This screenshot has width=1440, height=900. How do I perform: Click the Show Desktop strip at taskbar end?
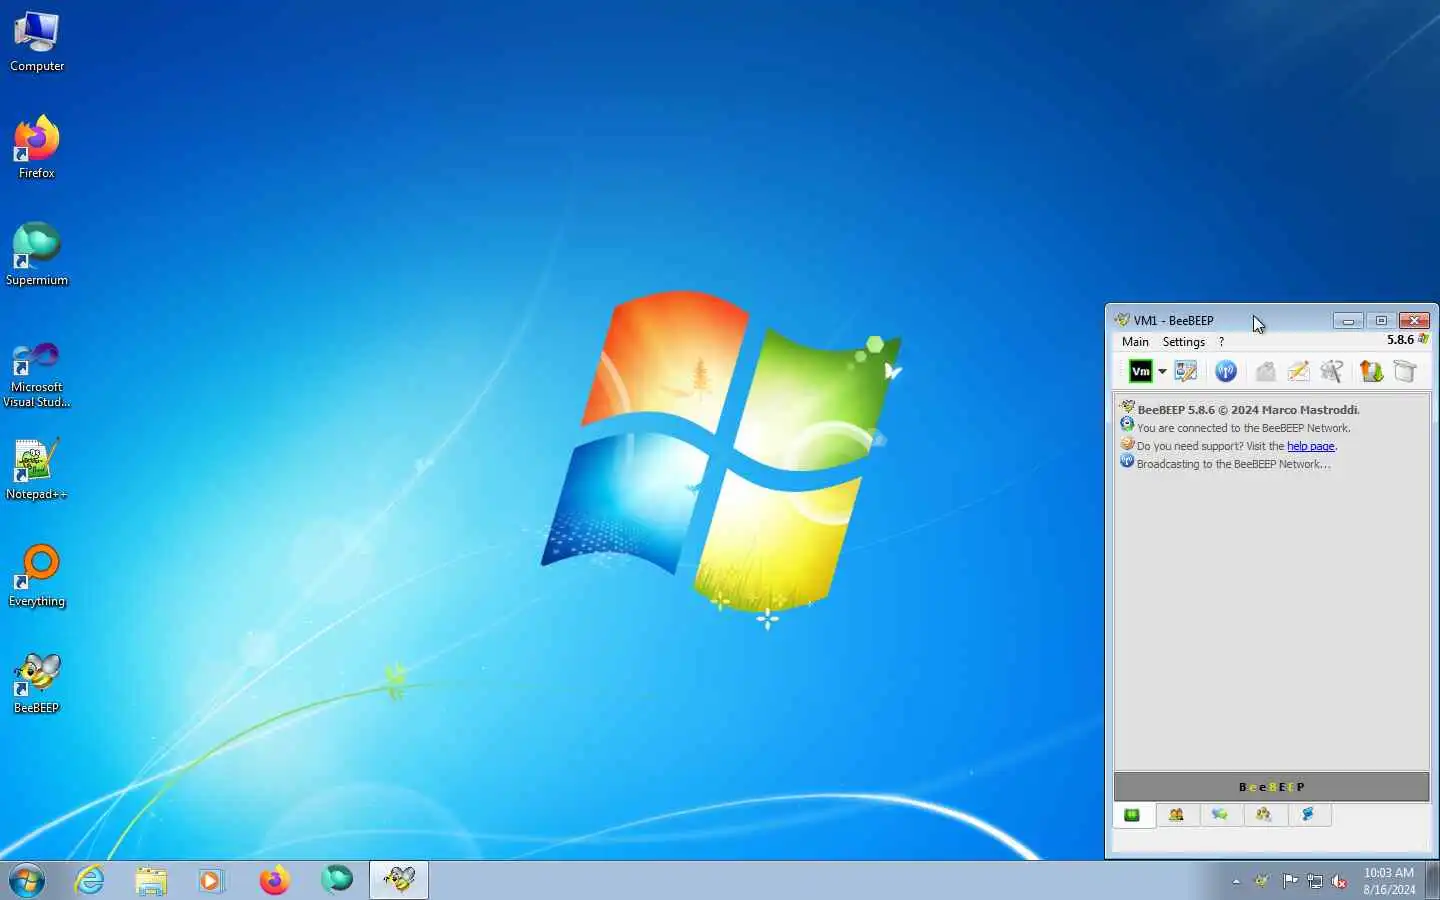(1433, 880)
